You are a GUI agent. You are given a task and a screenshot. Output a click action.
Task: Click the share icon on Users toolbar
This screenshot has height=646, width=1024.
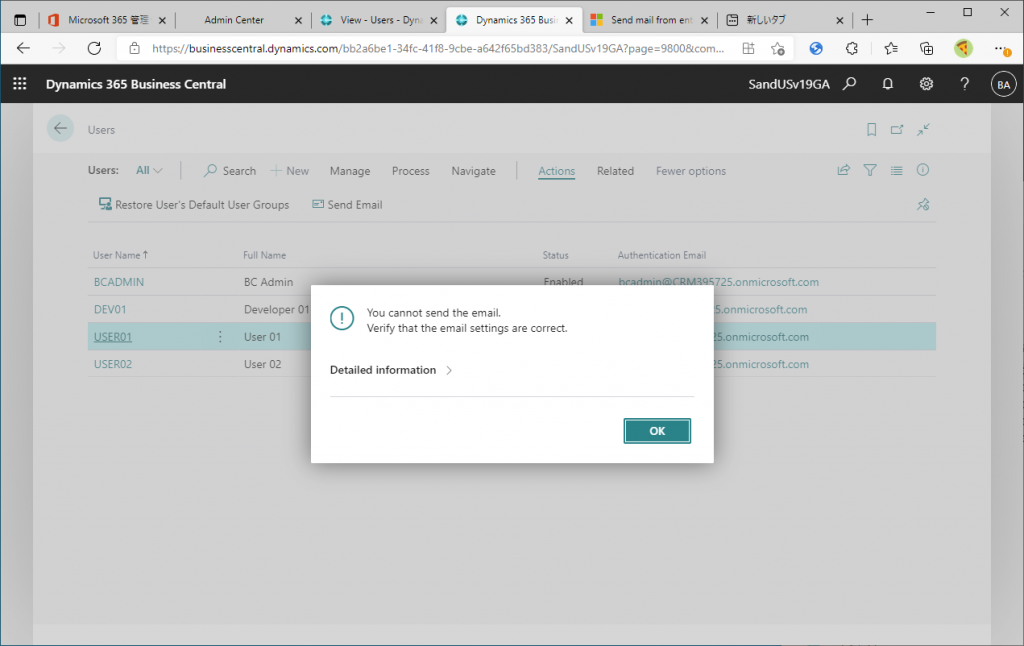point(844,170)
